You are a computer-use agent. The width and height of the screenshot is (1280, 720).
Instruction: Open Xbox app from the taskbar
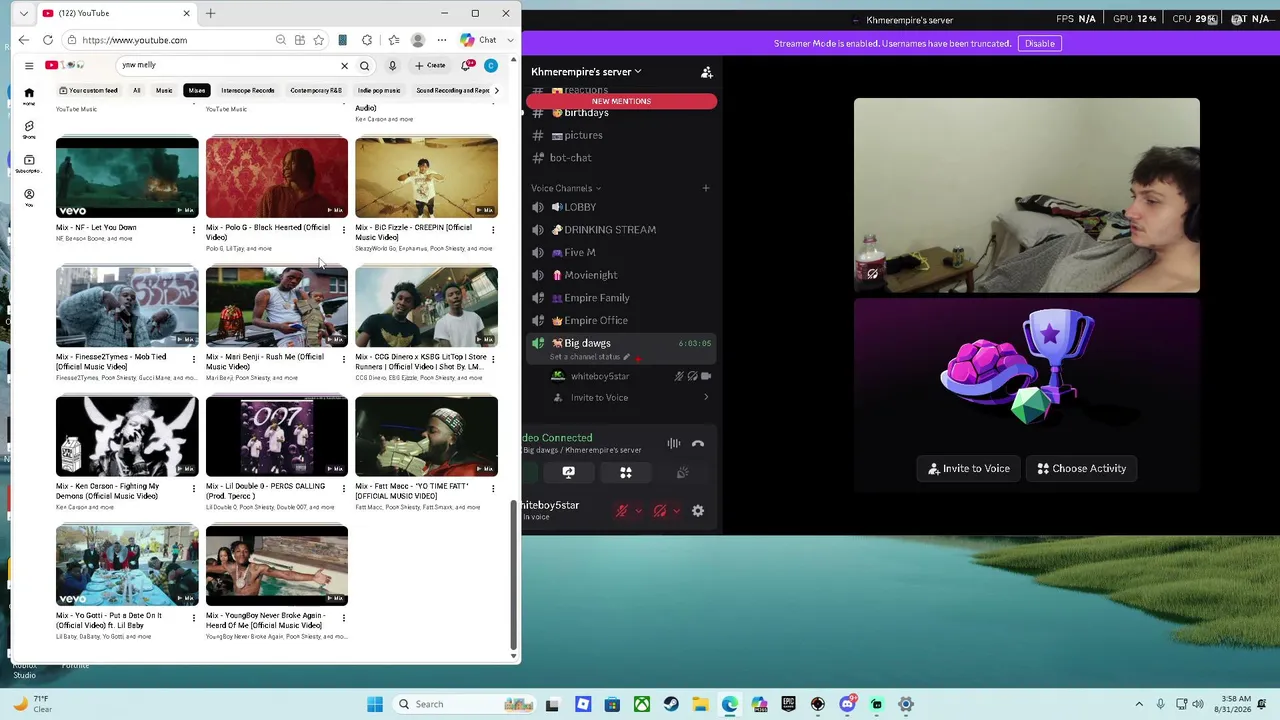642,704
